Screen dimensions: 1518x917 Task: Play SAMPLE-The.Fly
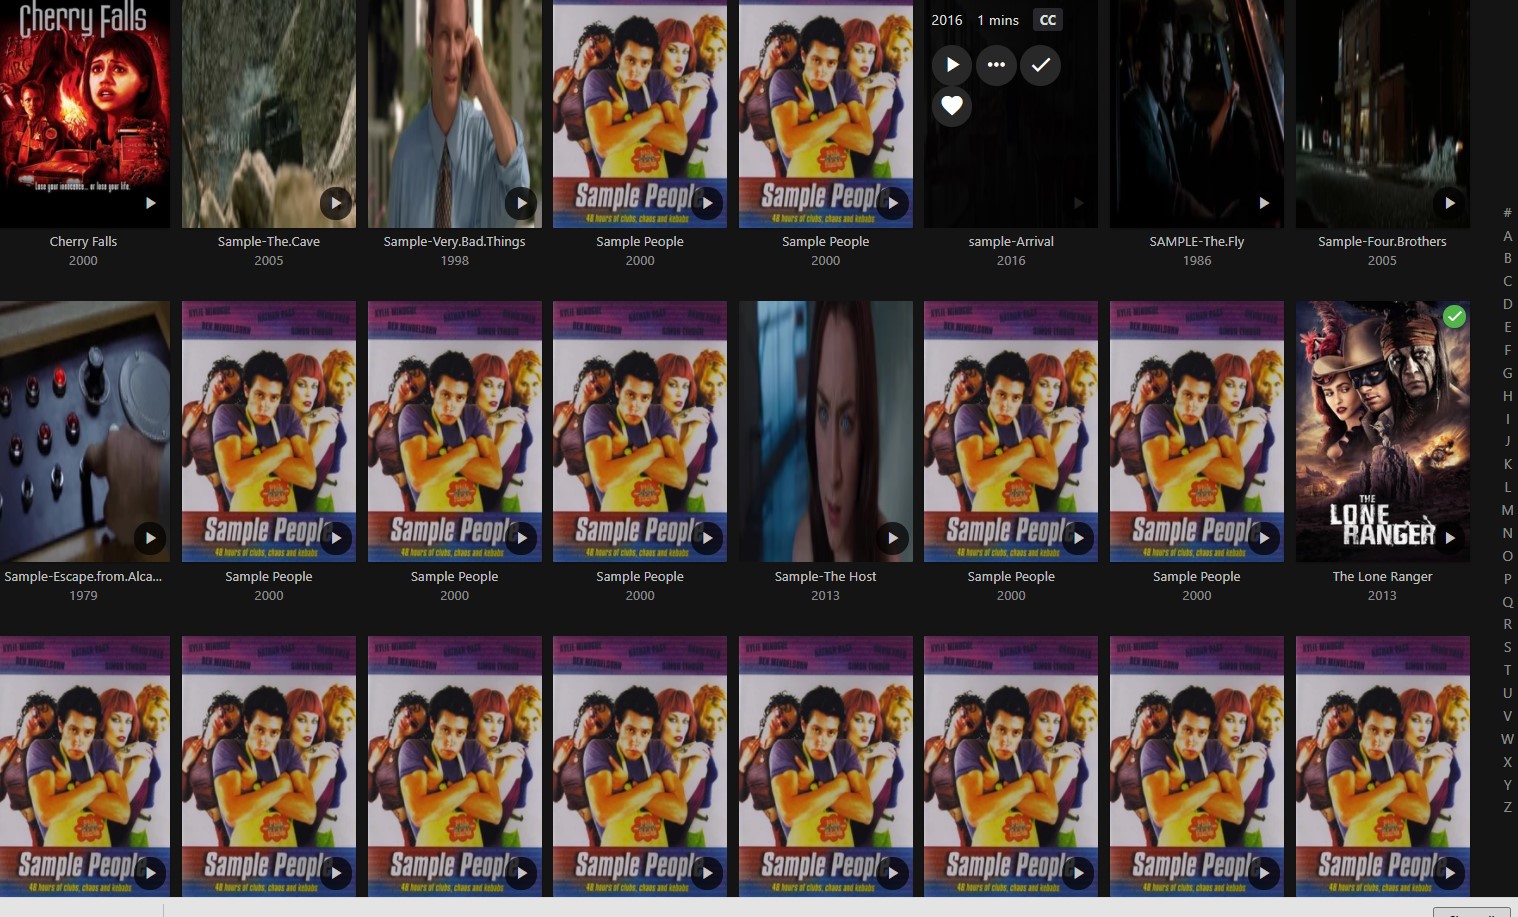click(1263, 202)
